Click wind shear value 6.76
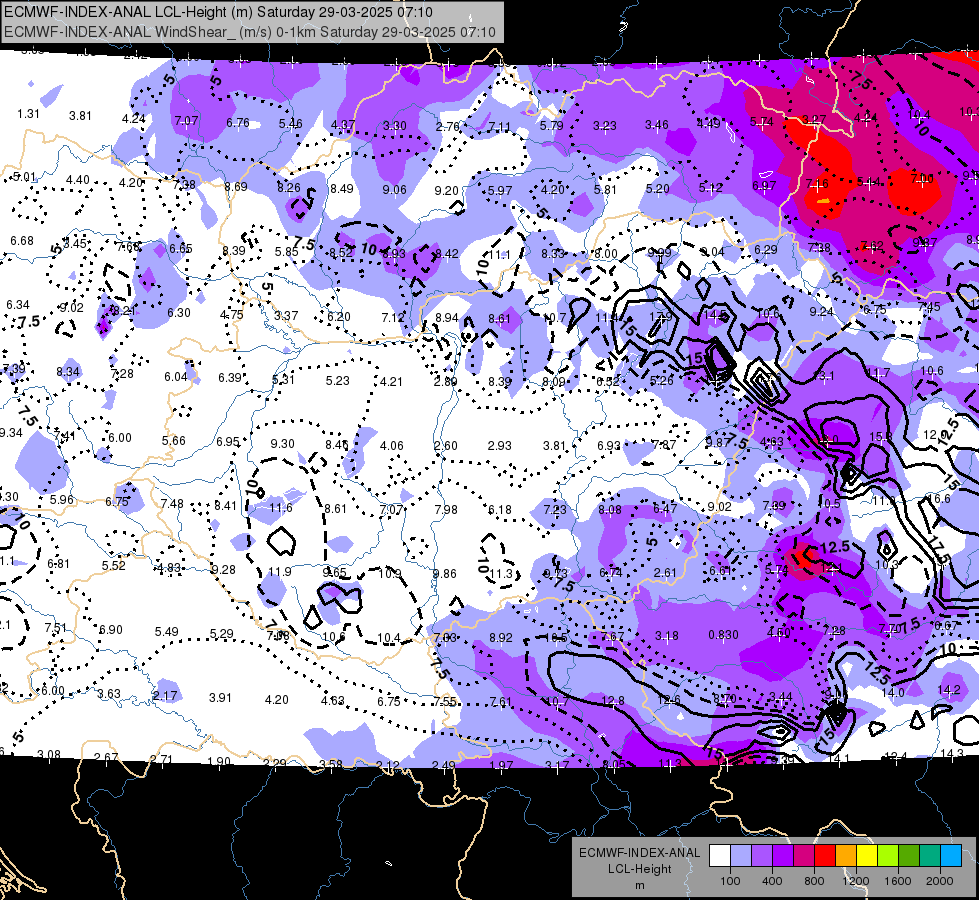 click(238, 122)
